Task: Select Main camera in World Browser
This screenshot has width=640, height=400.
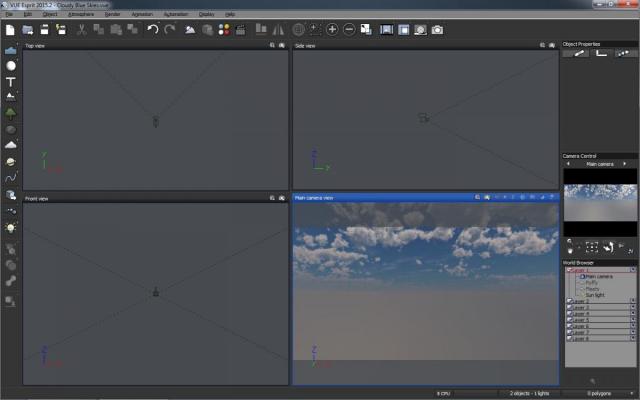Action: 598,276
